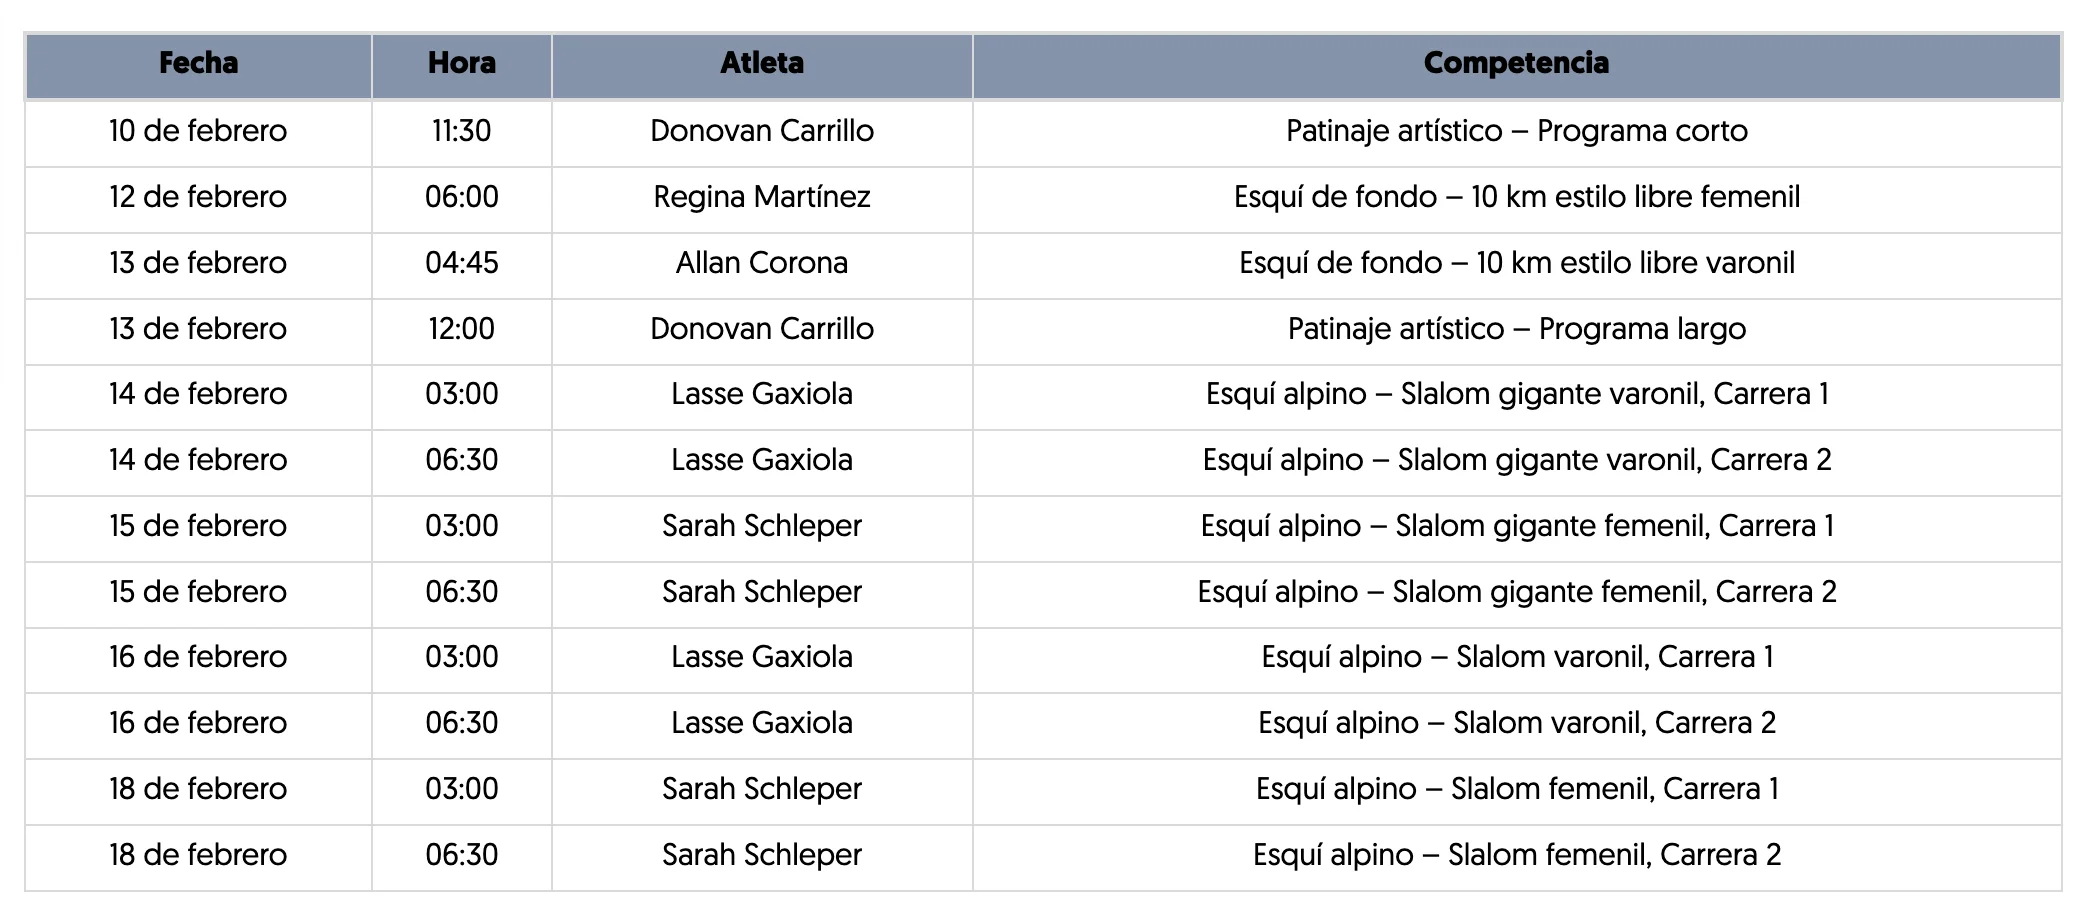Click the "Fecha" column header
The width and height of the screenshot is (2092, 916).
(198, 64)
